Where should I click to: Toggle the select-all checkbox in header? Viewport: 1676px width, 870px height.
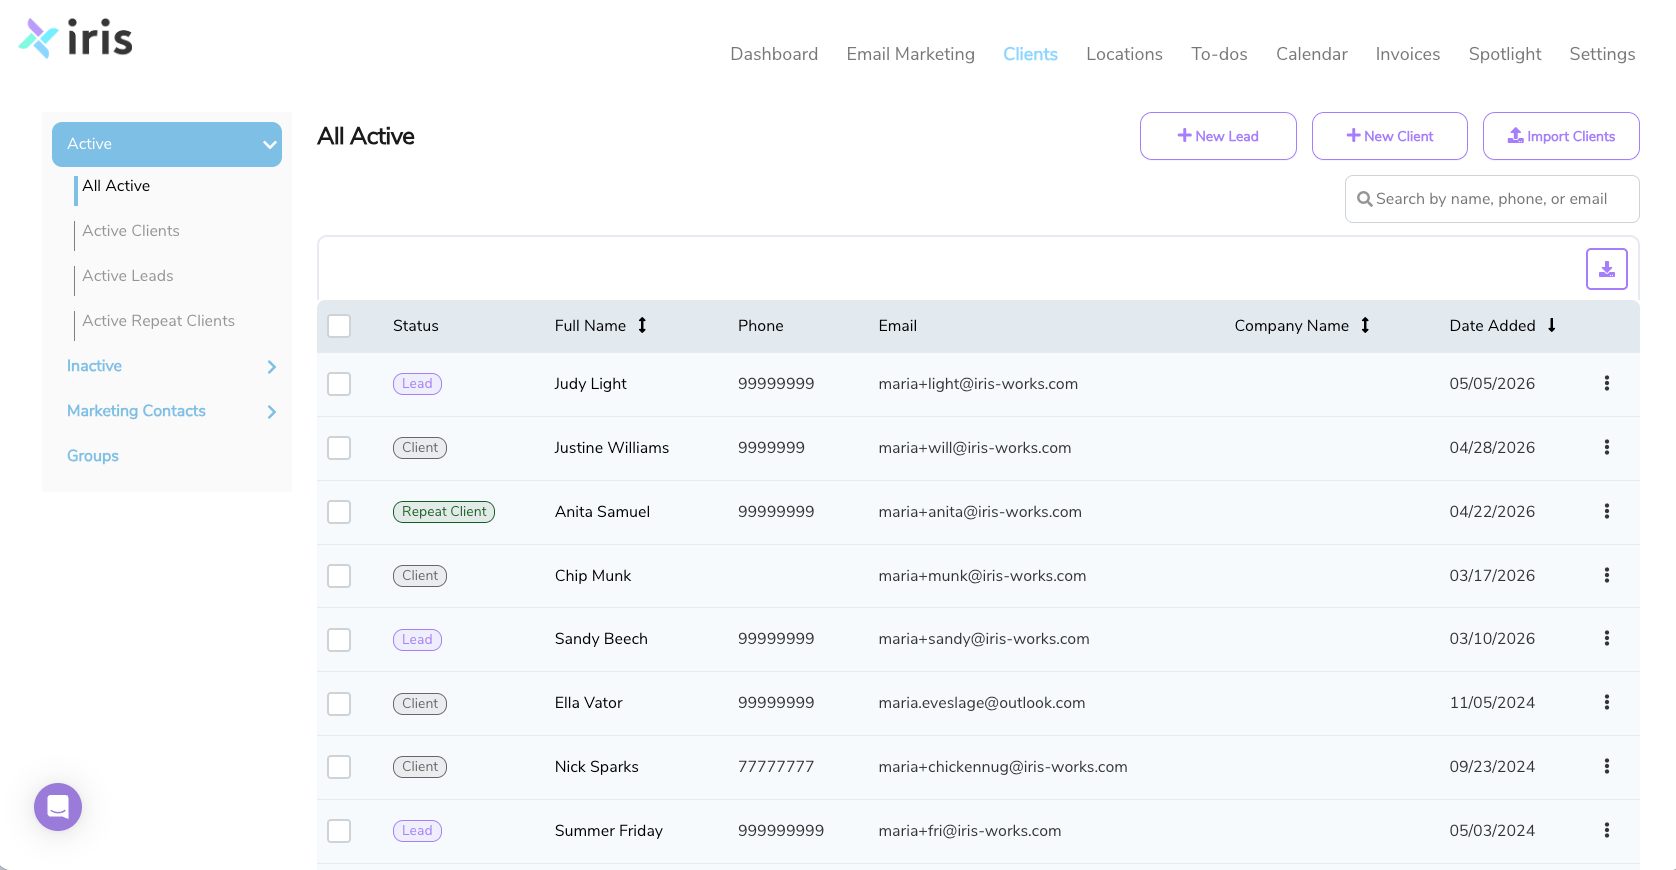[x=339, y=326]
